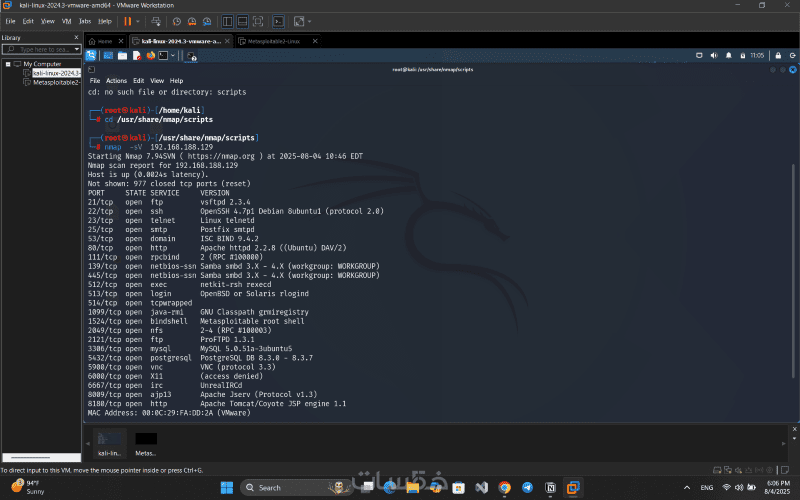The width and height of the screenshot is (800, 500).
Task: Revert the VM to its snapshot
Action: (x=192, y=21)
